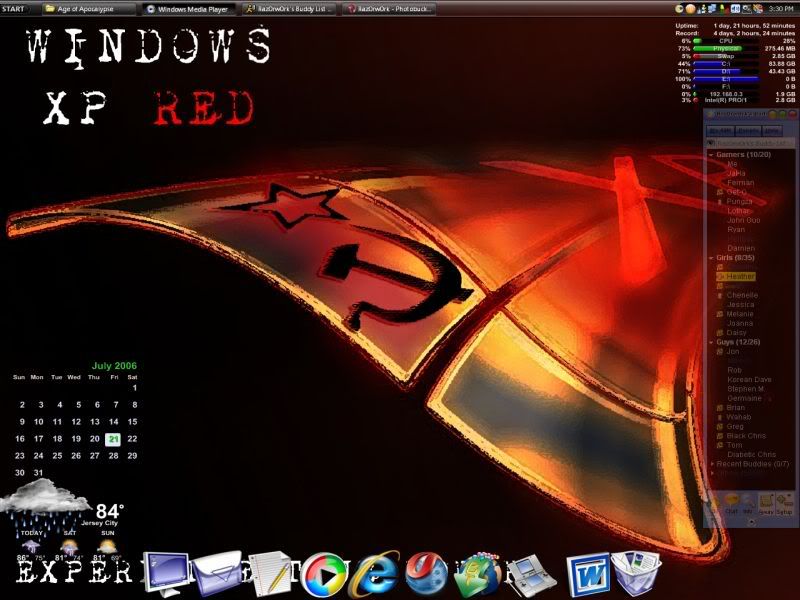Click the 192.168.0.3 network entry
Viewport: 800px width, 600px height.
click(726, 94)
